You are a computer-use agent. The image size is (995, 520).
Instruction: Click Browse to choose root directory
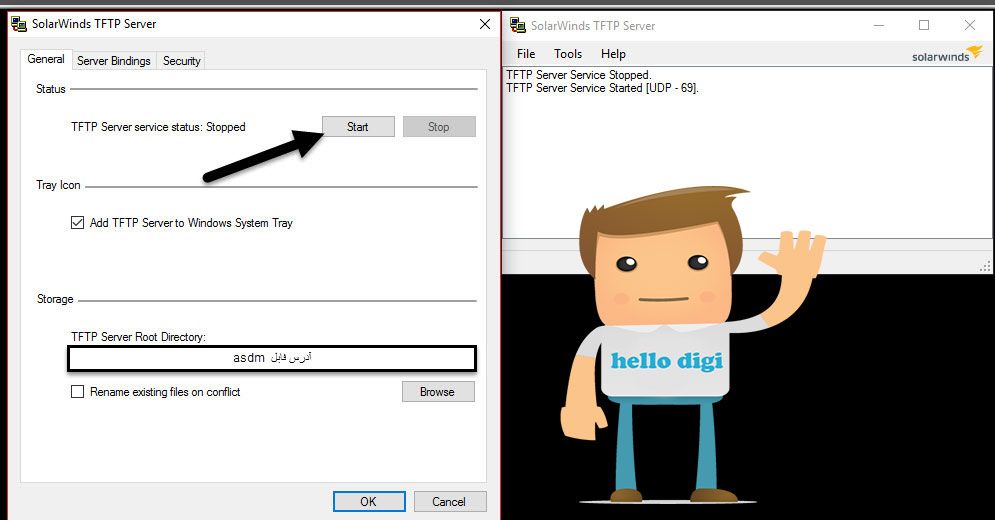click(x=438, y=392)
